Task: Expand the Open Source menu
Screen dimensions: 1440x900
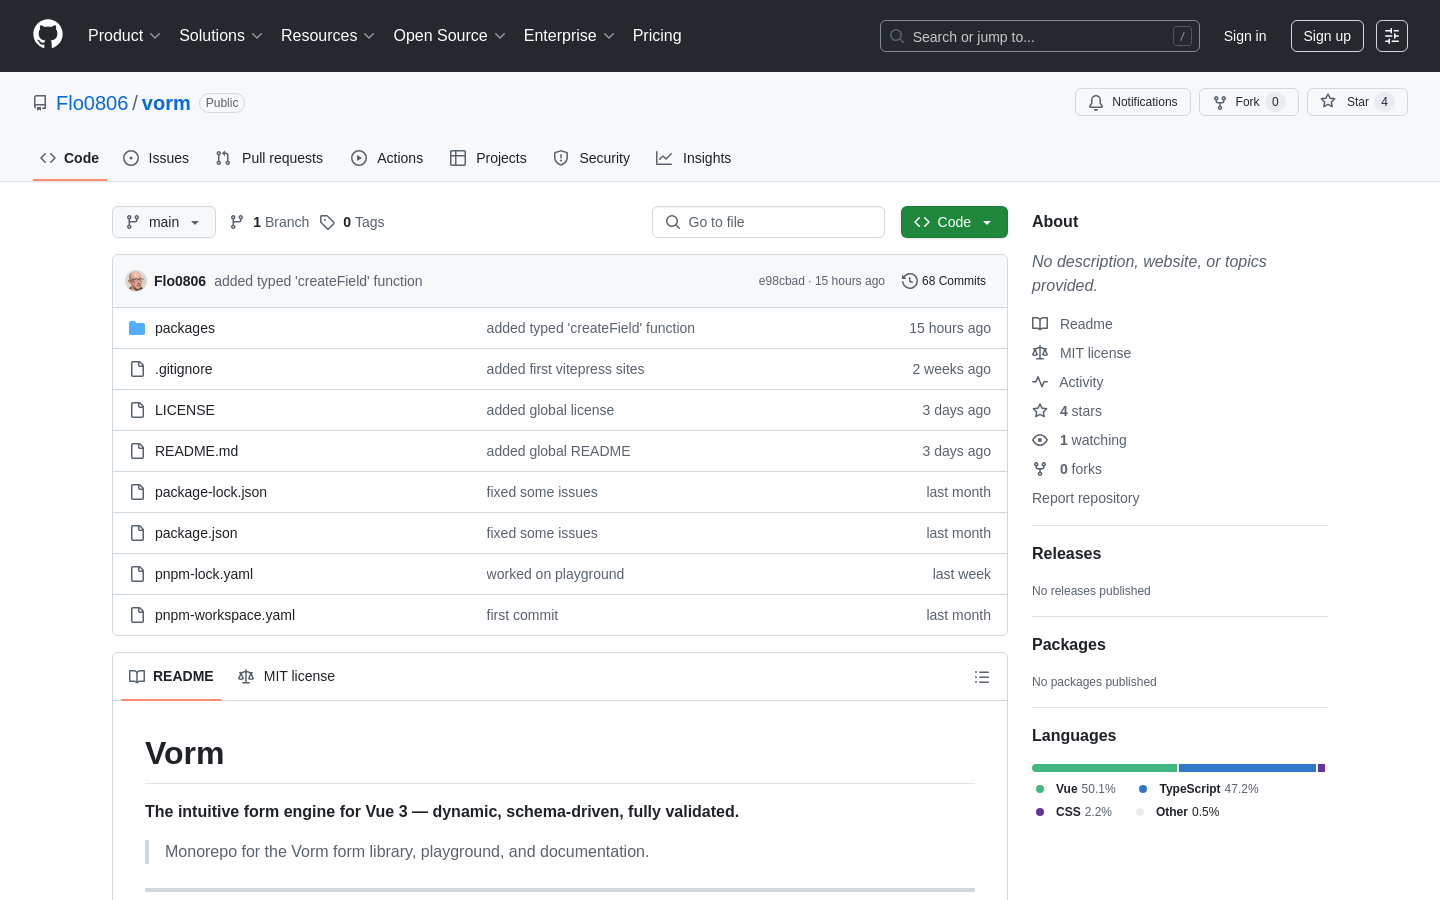Action: [450, 36]
